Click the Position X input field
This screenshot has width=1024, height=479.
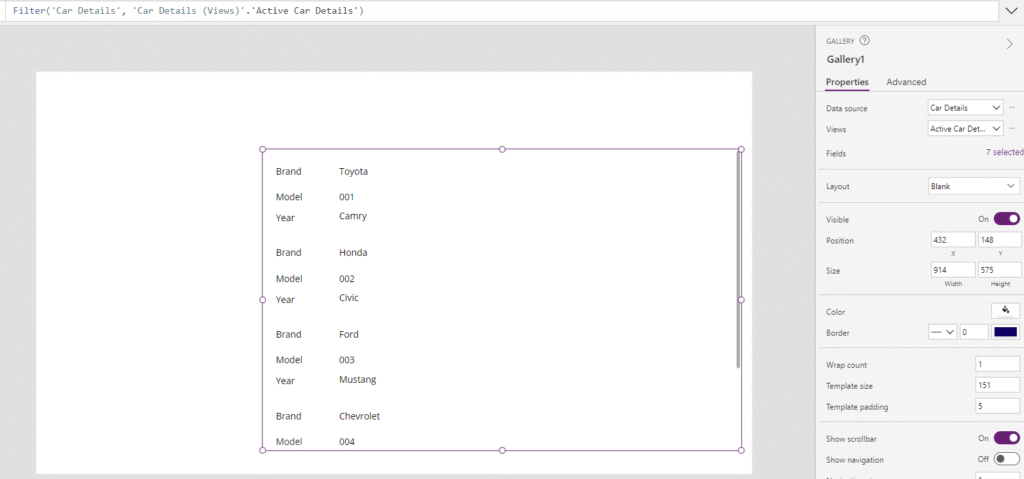953,240
